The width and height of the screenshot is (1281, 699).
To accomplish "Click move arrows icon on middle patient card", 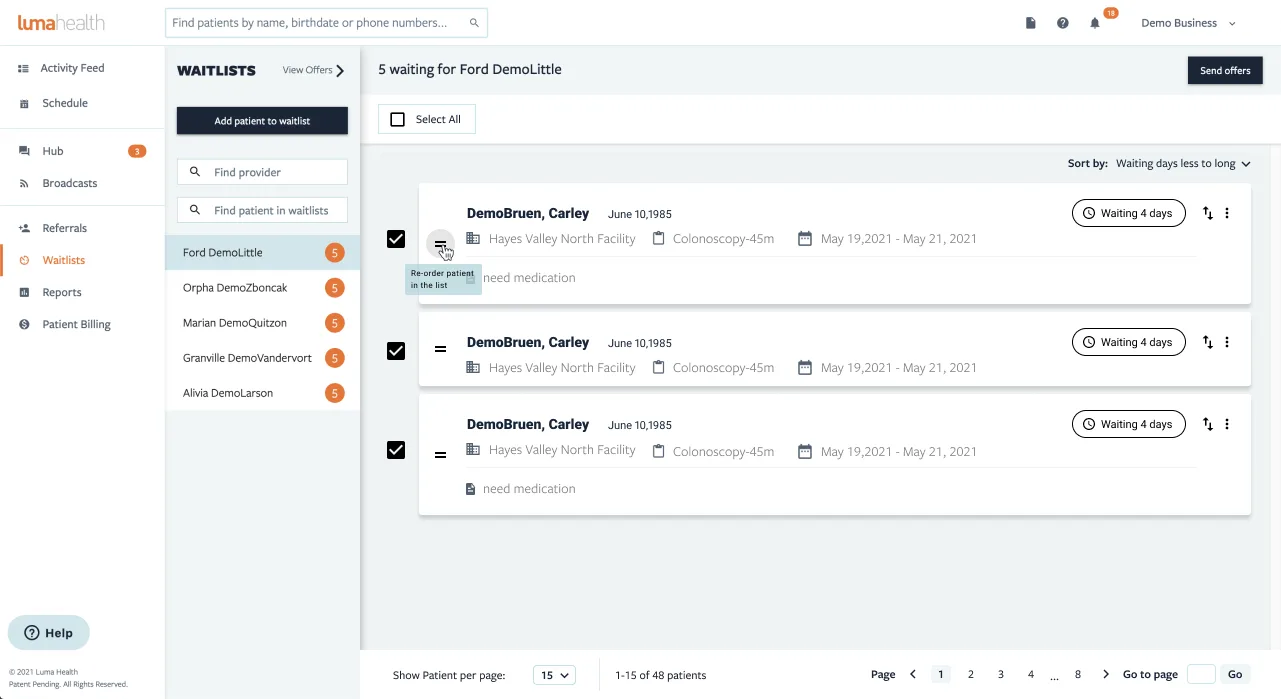I will point(1208,342).
